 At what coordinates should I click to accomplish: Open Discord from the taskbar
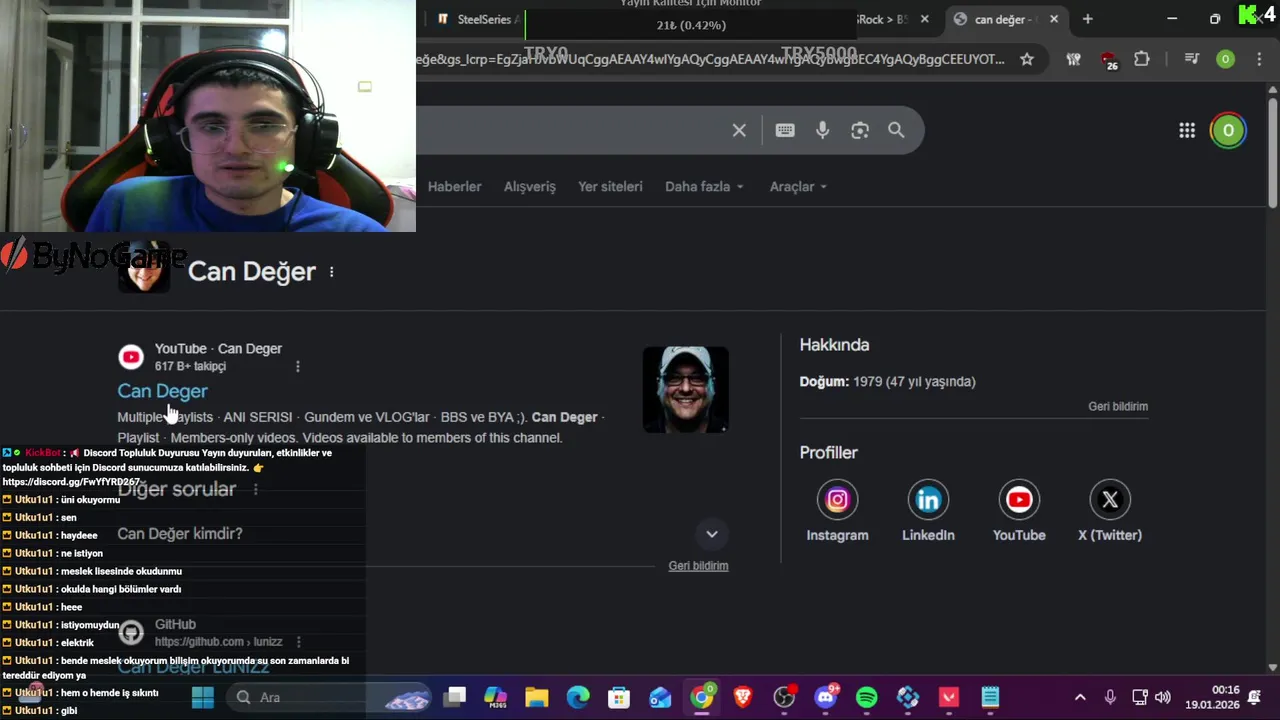coord(826,697)
